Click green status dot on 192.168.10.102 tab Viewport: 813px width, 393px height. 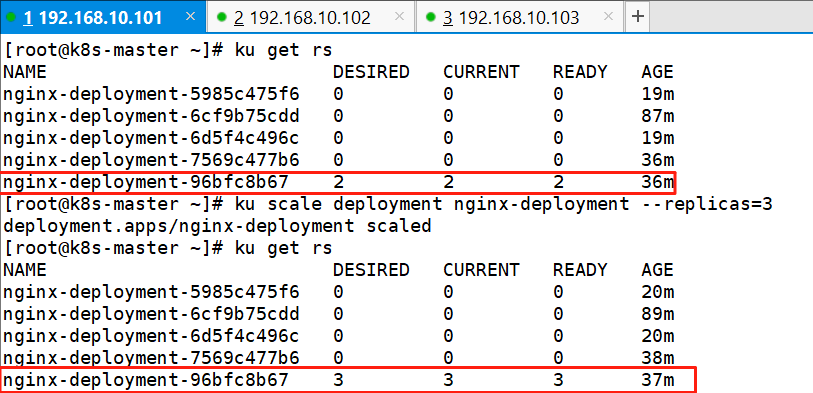(222, 17)
